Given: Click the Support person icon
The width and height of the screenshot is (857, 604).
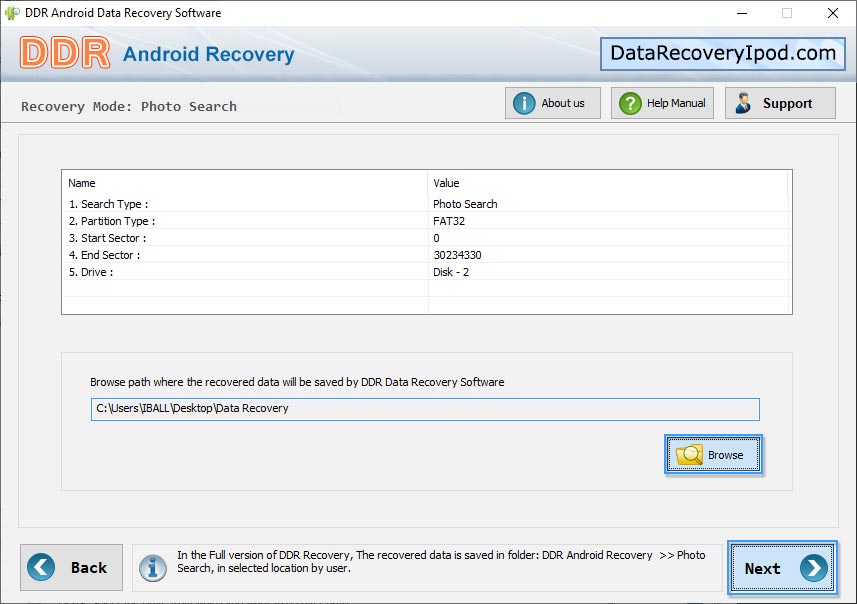Looking at the screenshot, I should click(743, 103).
